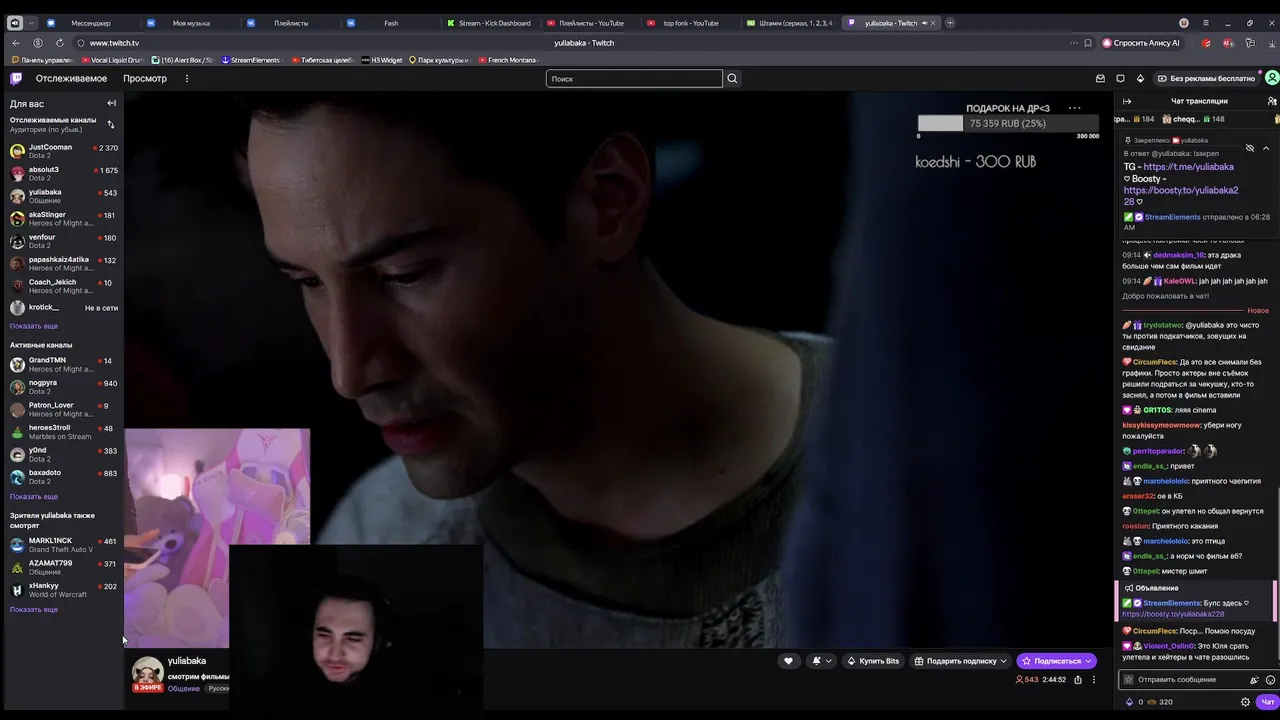The image size is (1280, 720).
Task: Click the donation goal progress bar
Action: click(x=1008, y=123)
